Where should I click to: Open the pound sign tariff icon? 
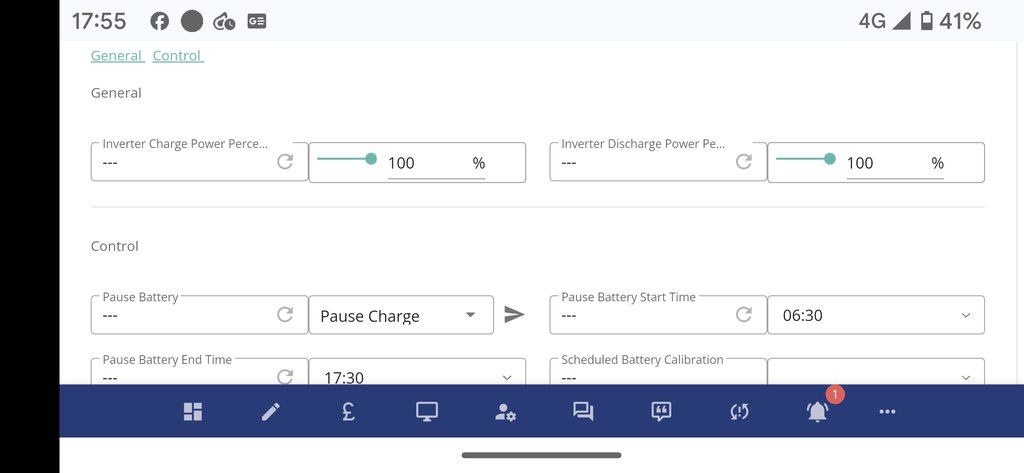click(349, 412)
